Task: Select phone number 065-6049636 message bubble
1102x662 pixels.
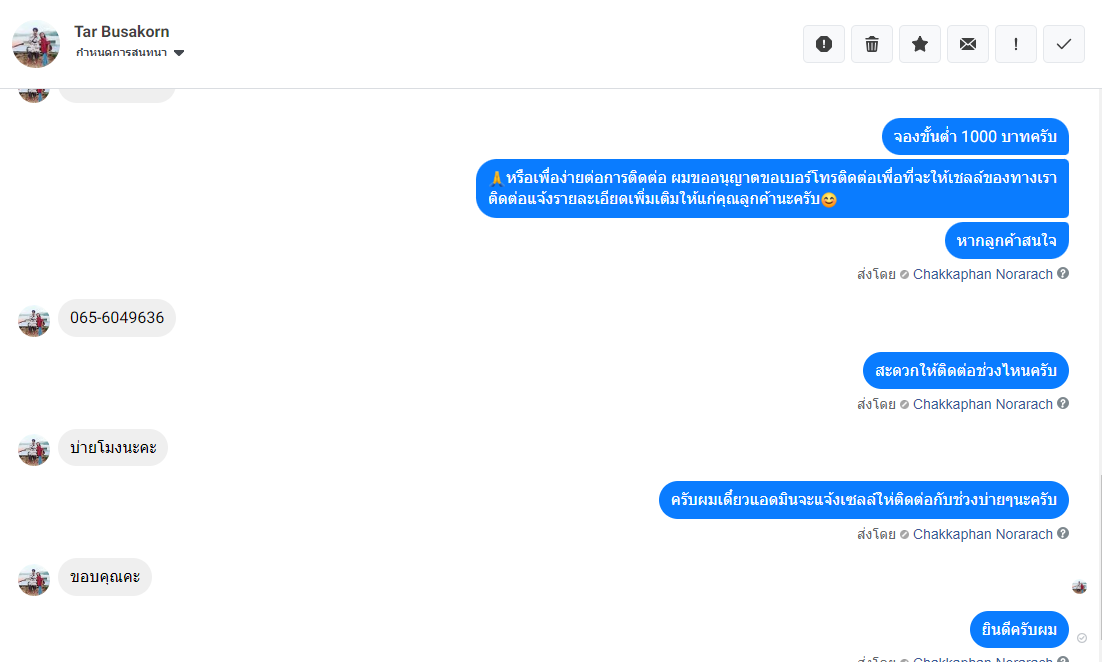Action: point(117,318)
